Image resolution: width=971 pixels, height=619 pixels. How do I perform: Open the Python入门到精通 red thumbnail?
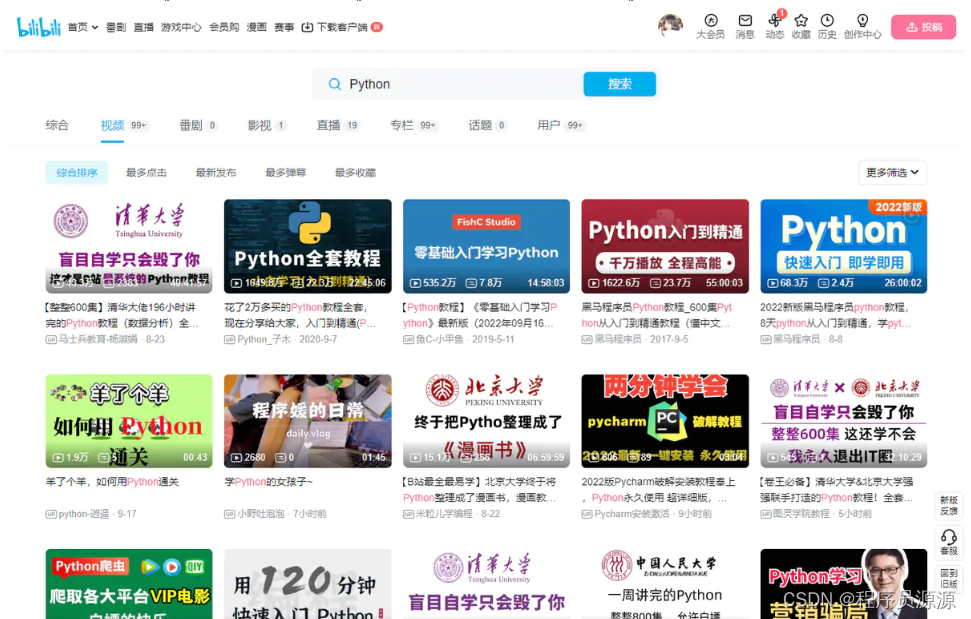pyautogui.click(x=665, y=246)
